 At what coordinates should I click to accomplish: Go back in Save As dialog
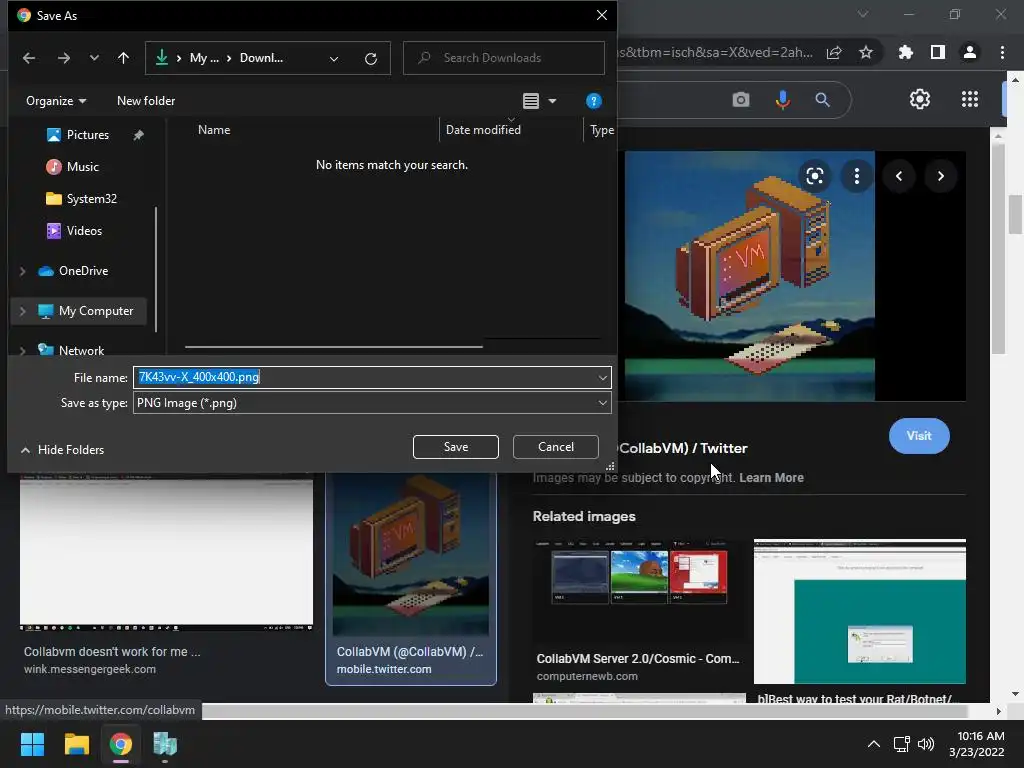[29, 58]
